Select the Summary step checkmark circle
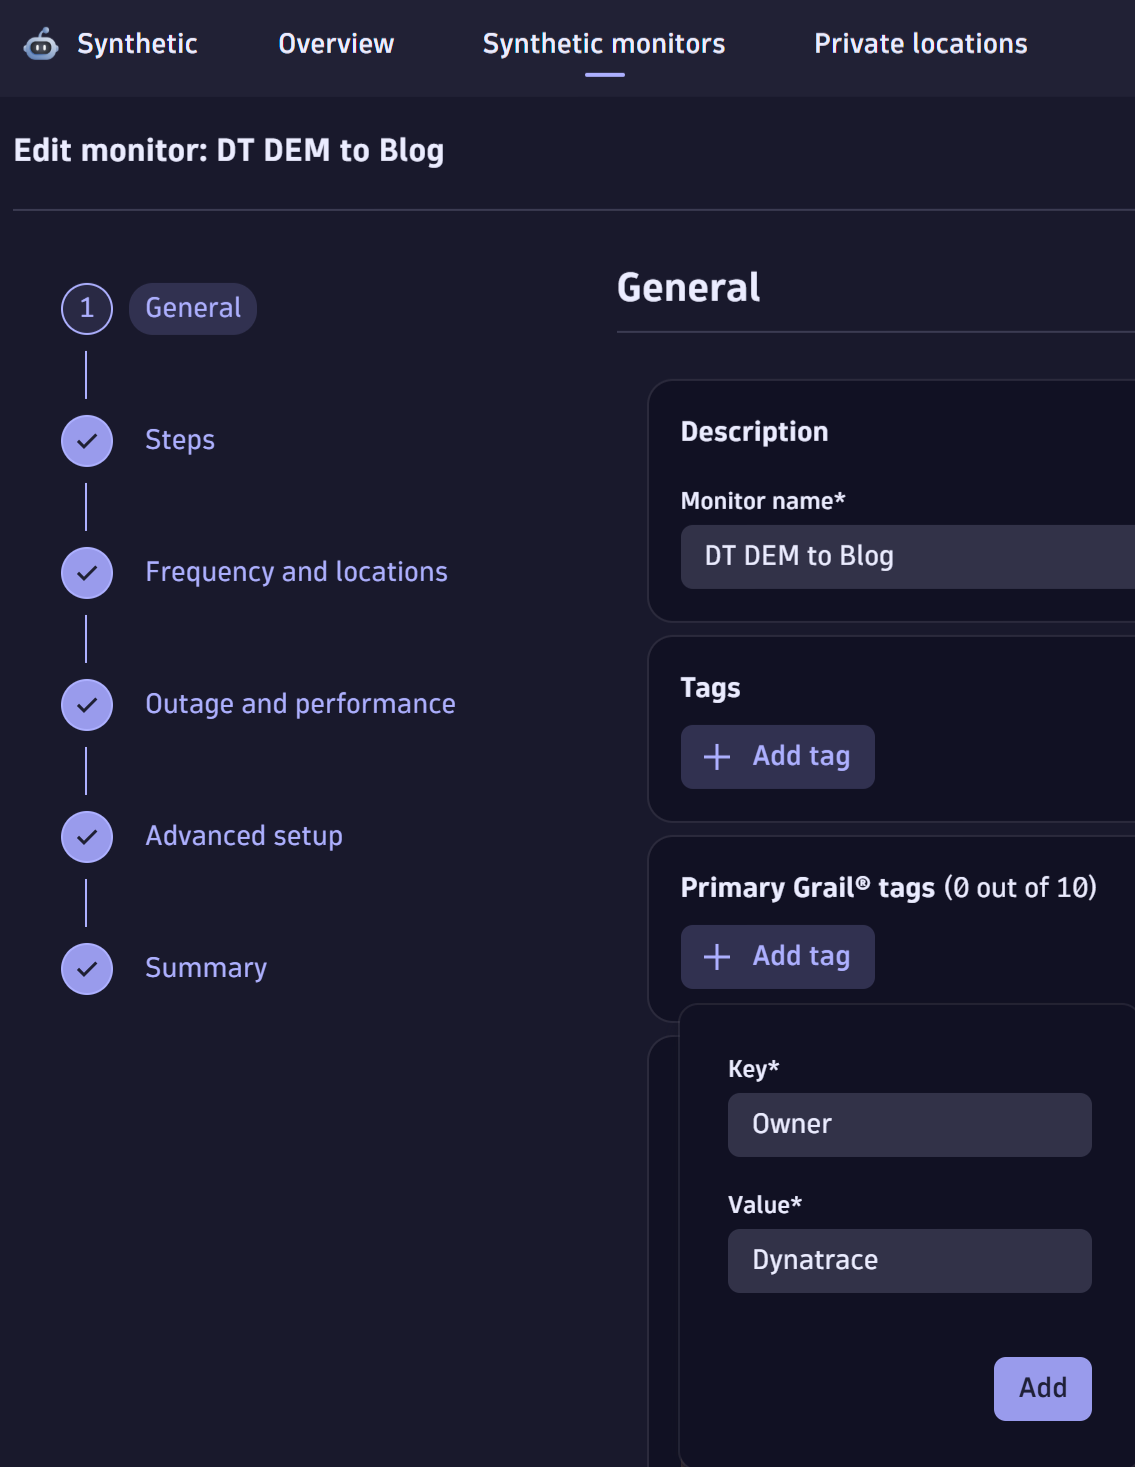Viewport: 1135px width, 1467px height. pos(86,968)
